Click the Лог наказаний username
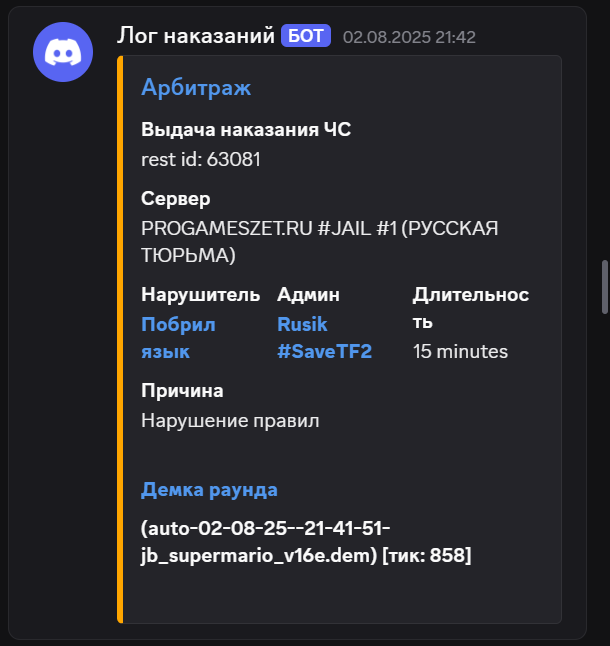 point(196,35)
